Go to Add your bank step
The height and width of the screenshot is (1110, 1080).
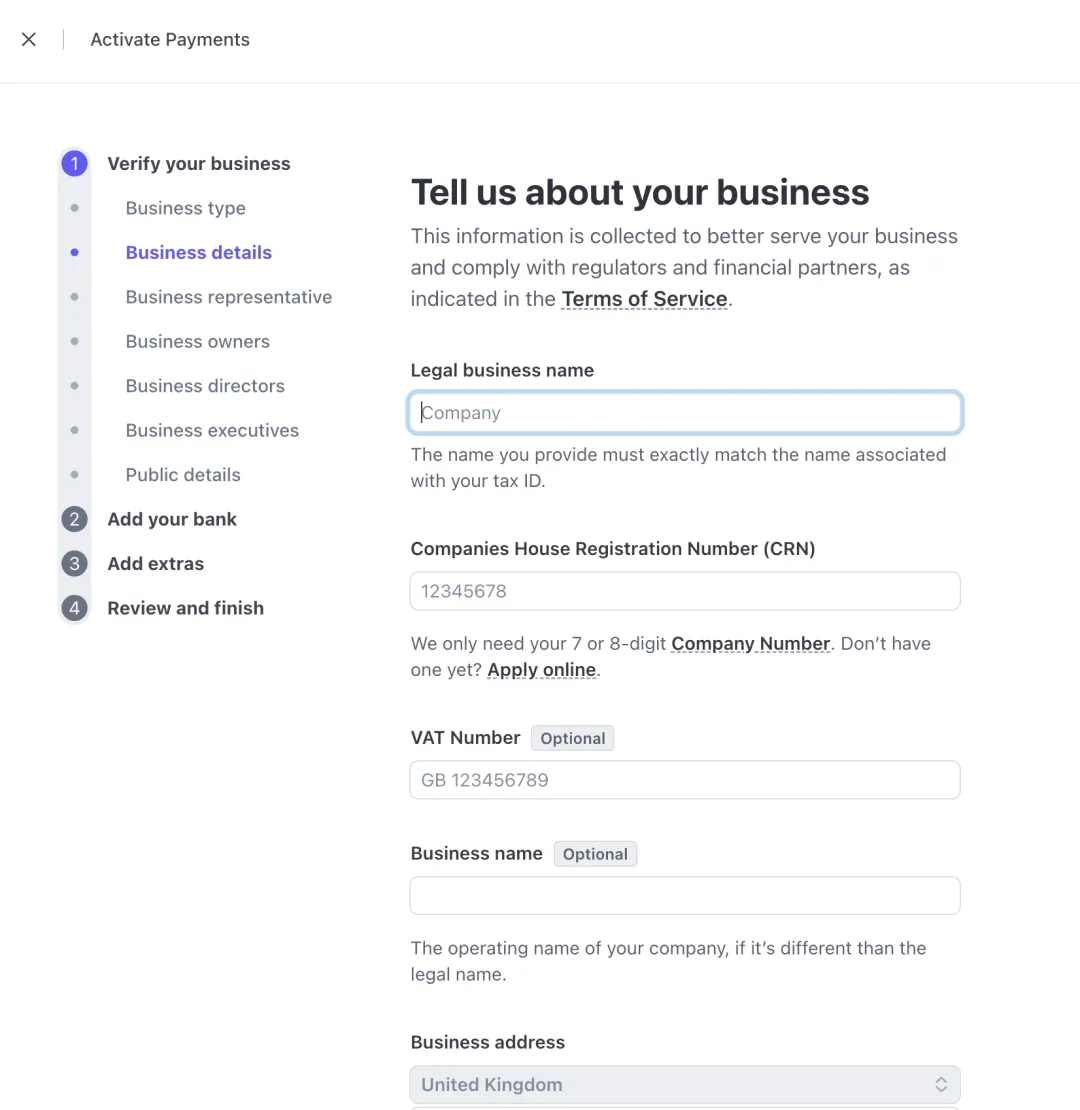(172, 519)
